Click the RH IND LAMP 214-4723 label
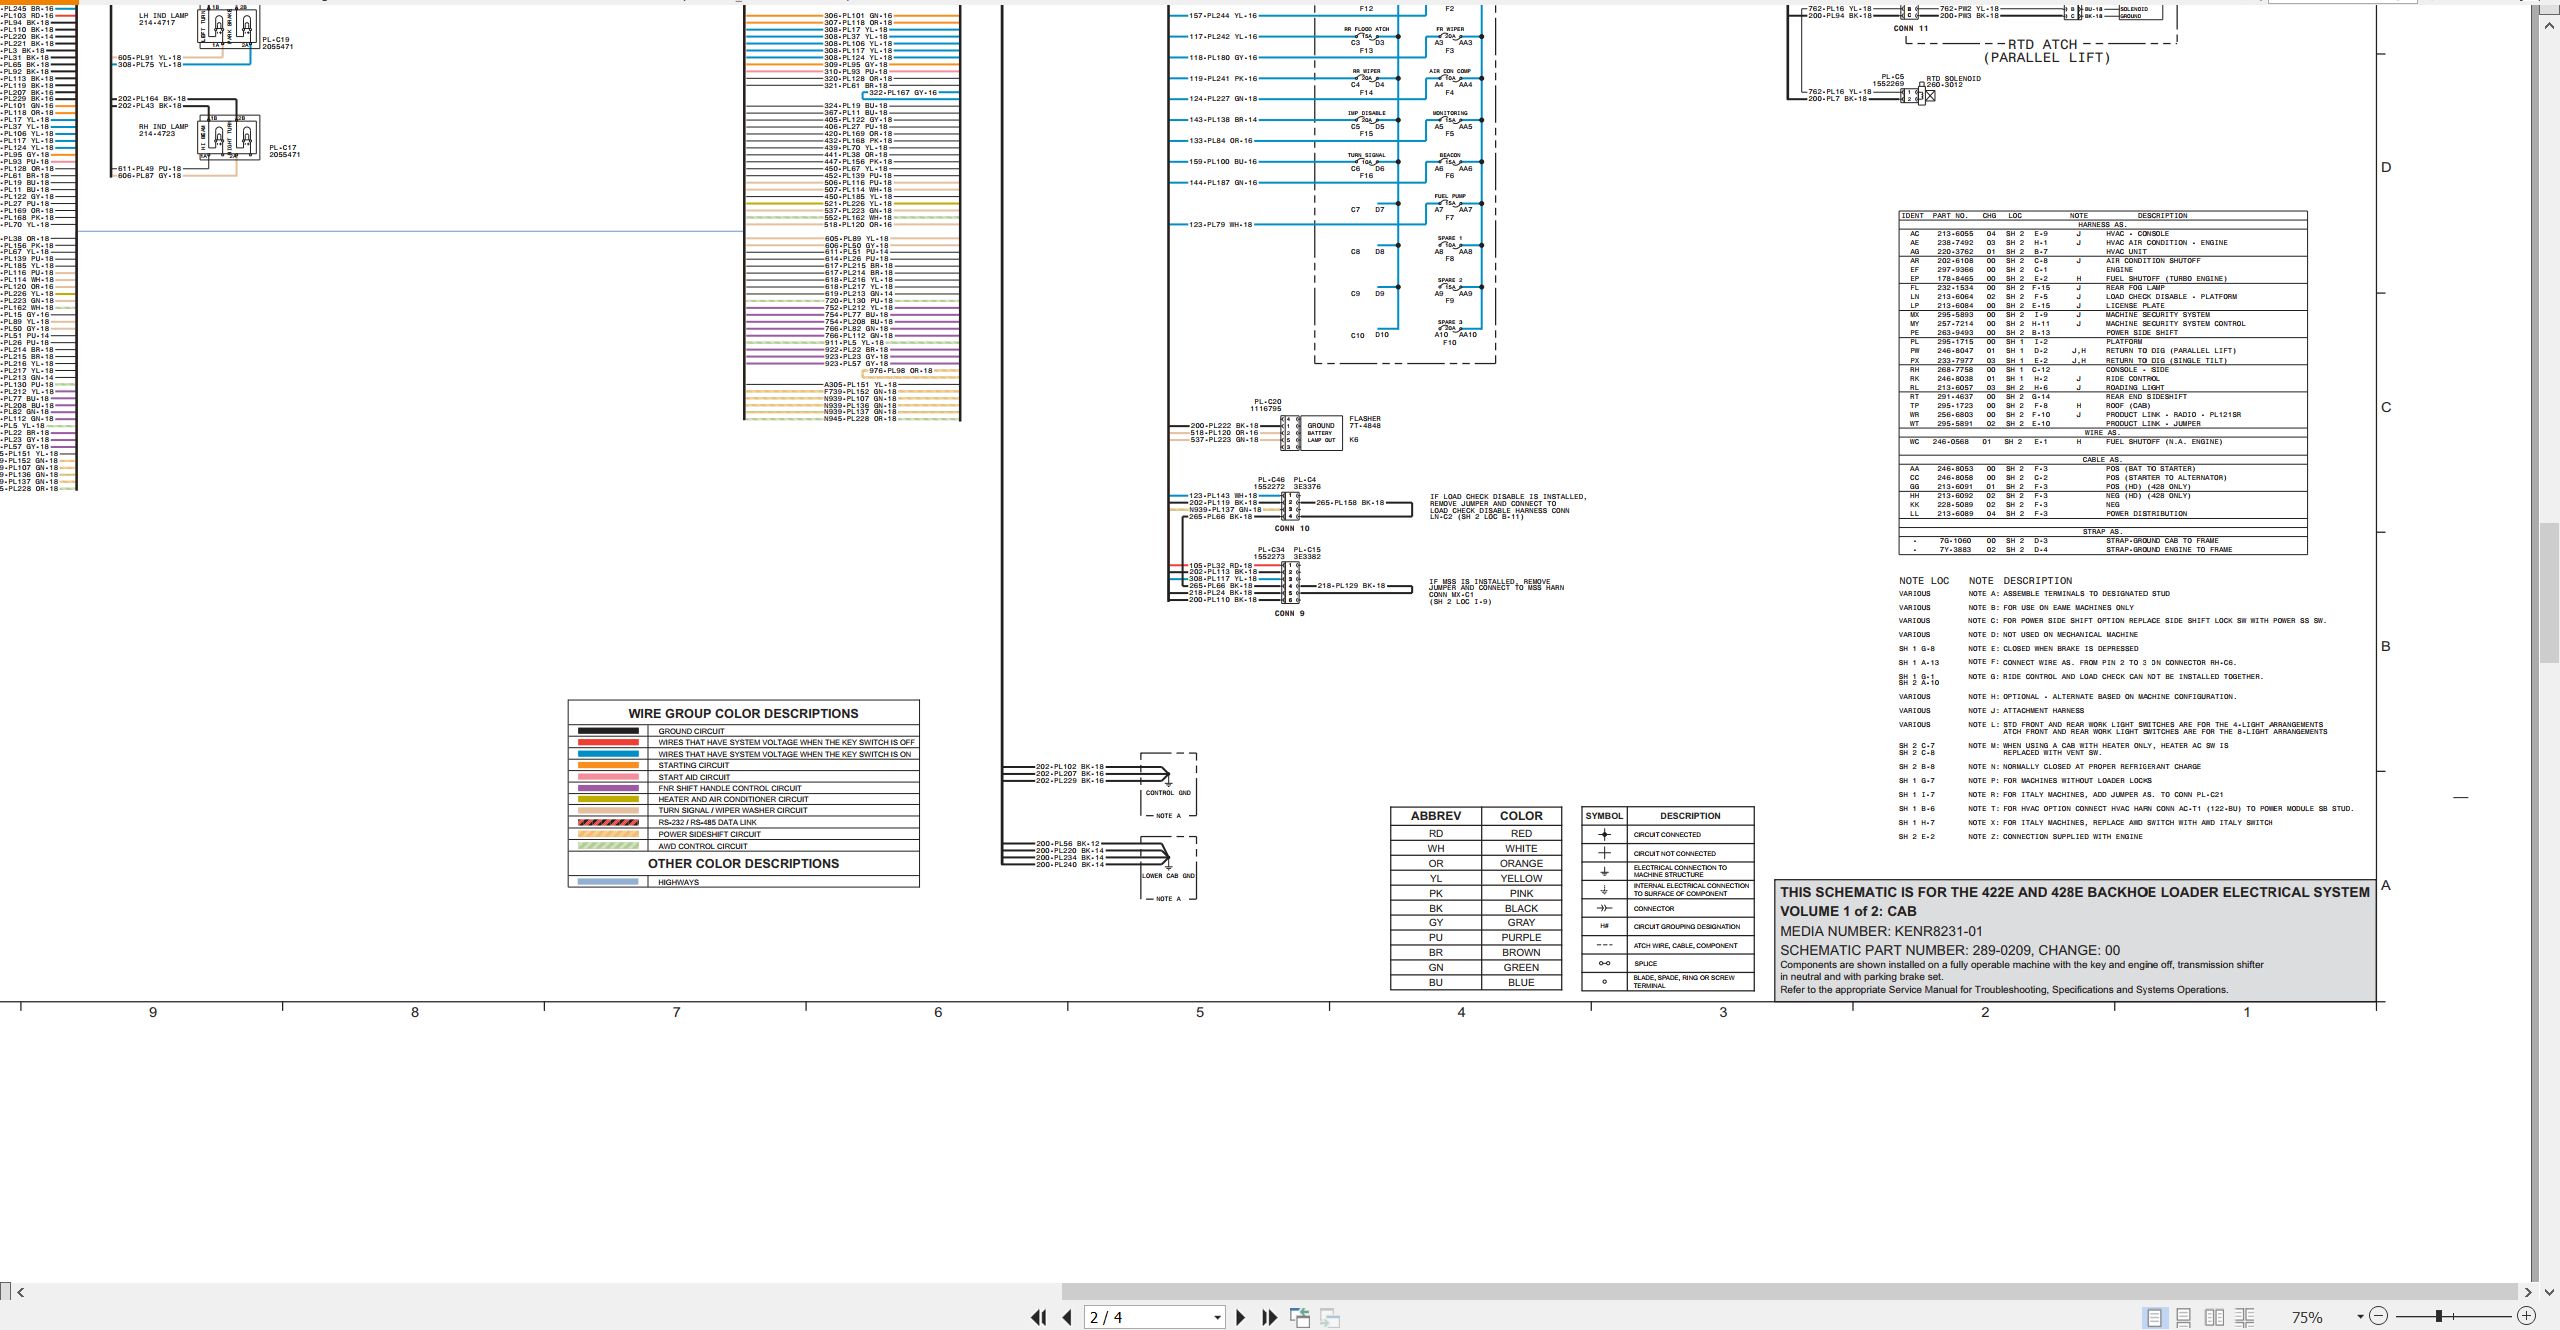This screenshot has width=2560, height=1330. 163,130
